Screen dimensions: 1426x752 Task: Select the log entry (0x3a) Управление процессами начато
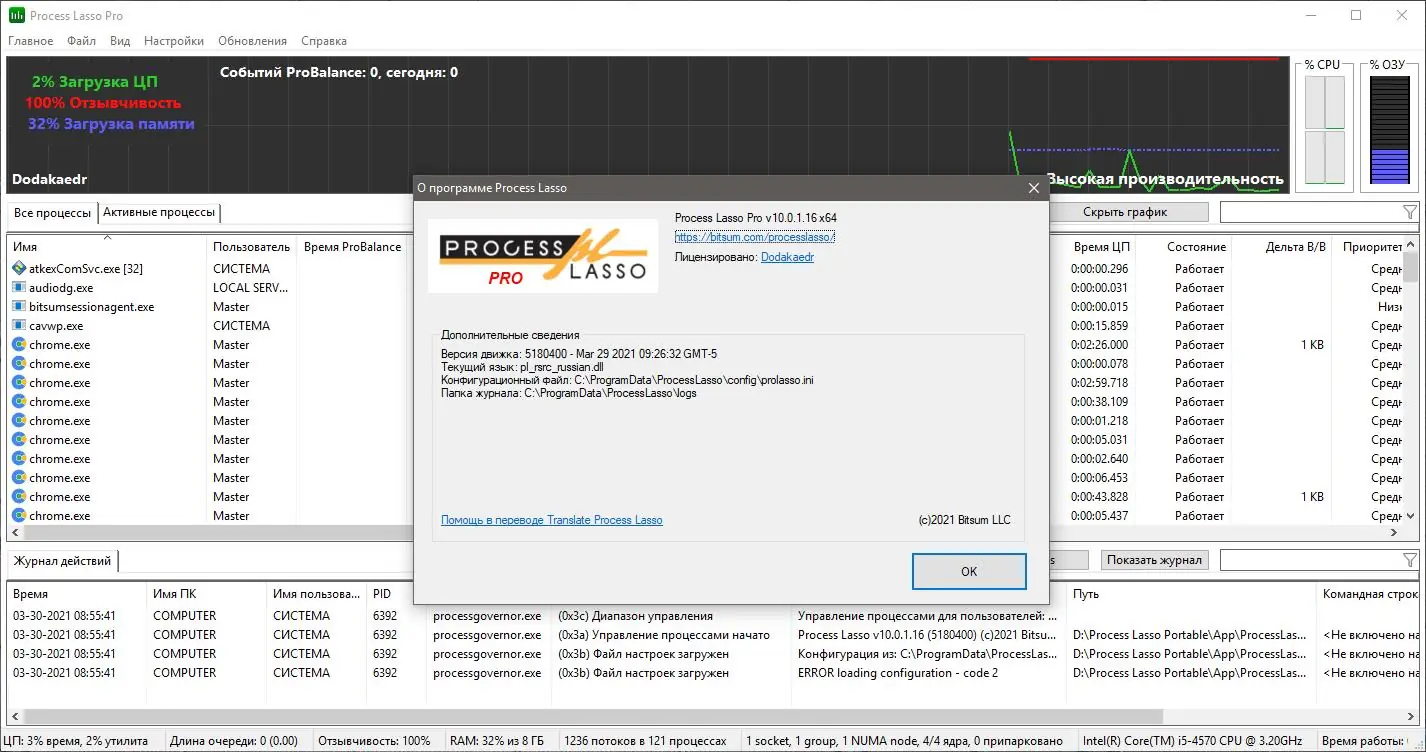(x=664, y=635)
